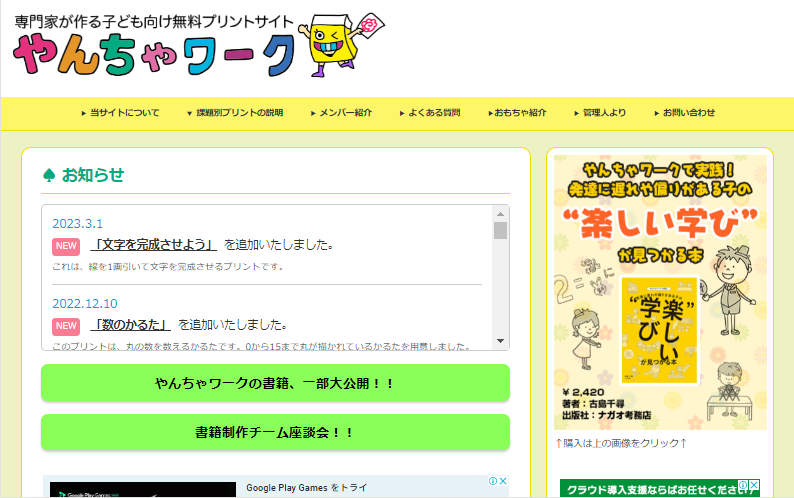Go to よくある質問 page
The height and width of the screenshot is (498, 794).
click(x=430, y=112)
